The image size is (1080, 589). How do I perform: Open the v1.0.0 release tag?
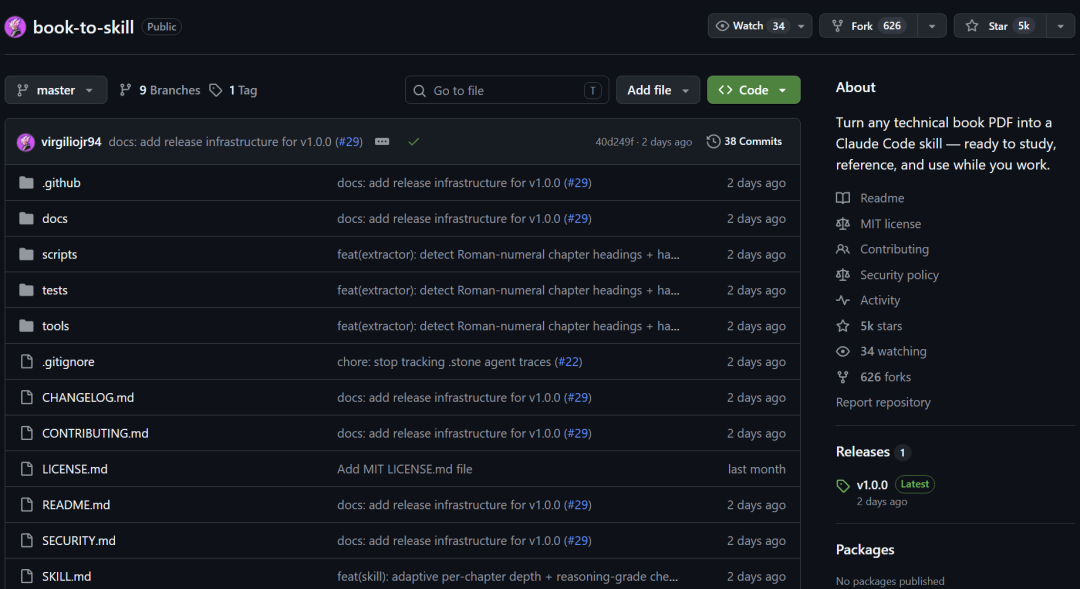872,485
